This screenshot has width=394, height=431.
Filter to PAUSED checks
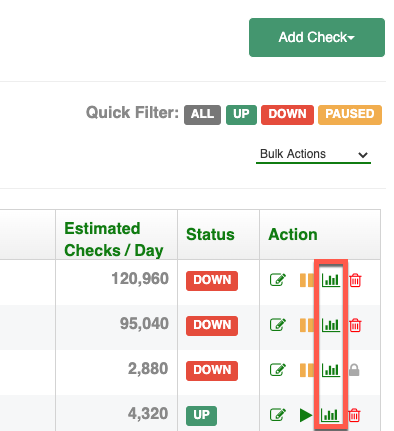point(350,115)
